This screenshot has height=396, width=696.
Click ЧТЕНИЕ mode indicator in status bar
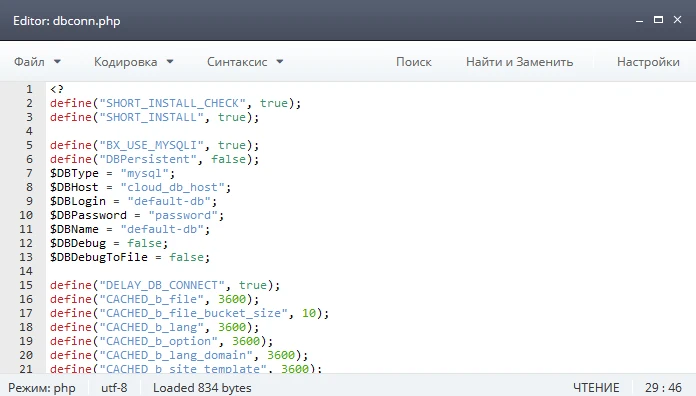(x=596, y=388)
